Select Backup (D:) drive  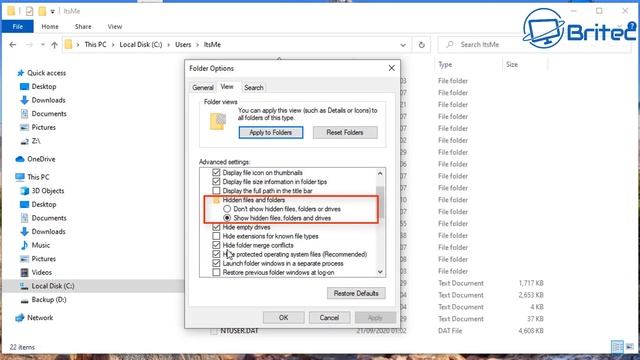[49, 300]
